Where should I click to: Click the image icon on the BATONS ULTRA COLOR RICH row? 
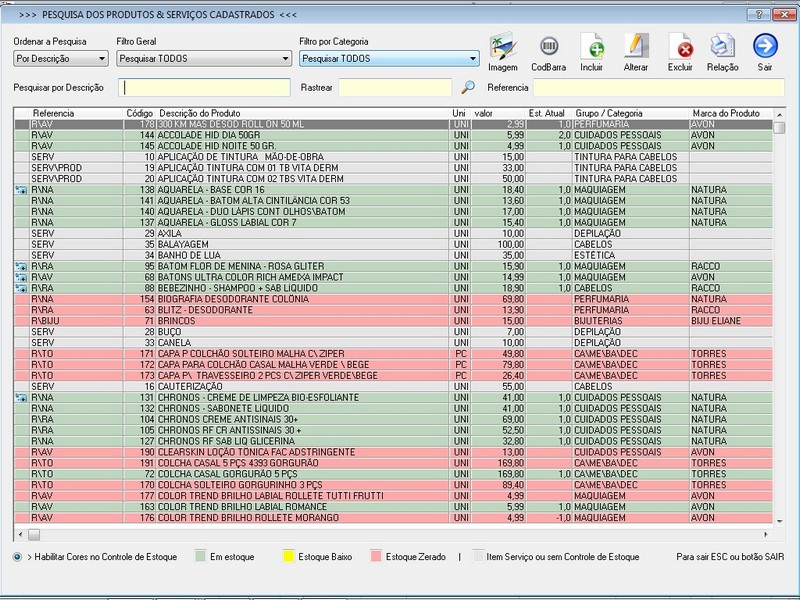click(21, 277)
